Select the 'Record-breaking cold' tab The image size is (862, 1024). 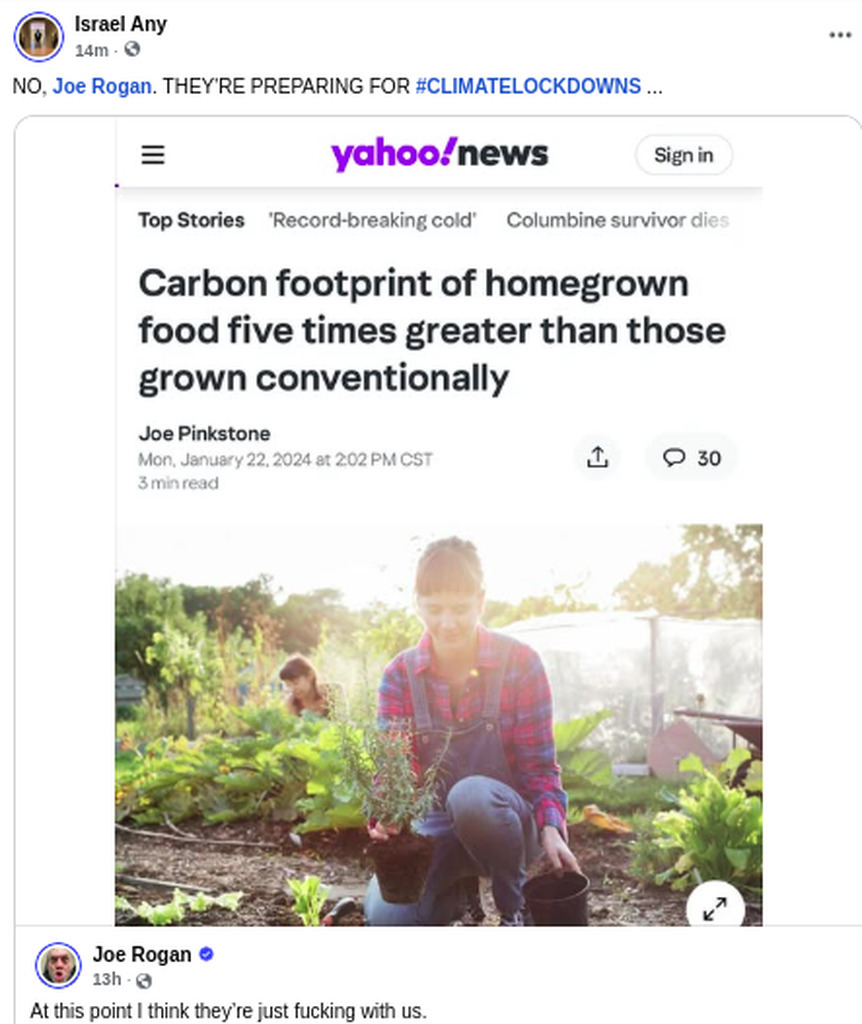tap(372, 220)
